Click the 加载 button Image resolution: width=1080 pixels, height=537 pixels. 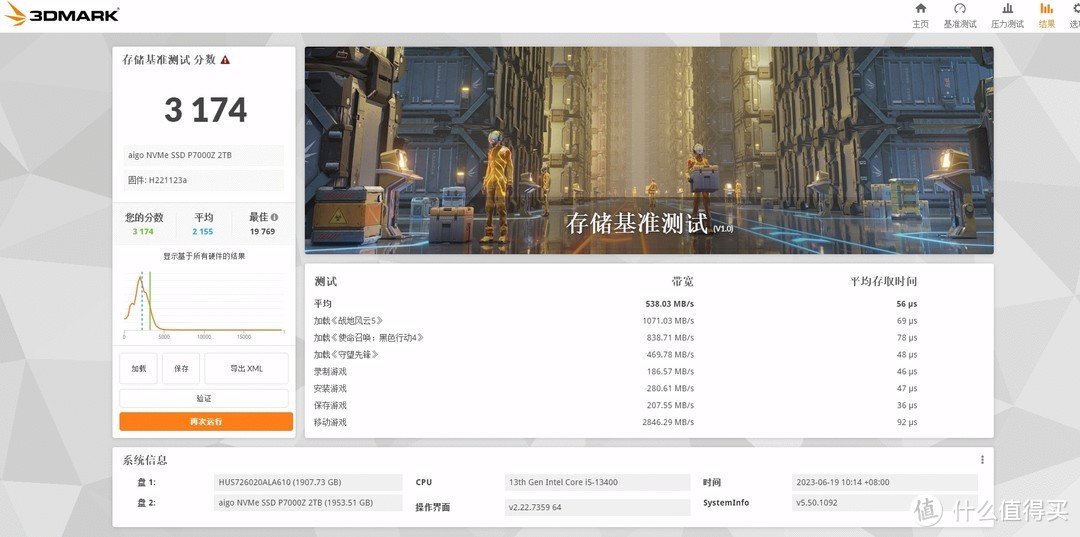pyautogui.click(x=138, y=368)
